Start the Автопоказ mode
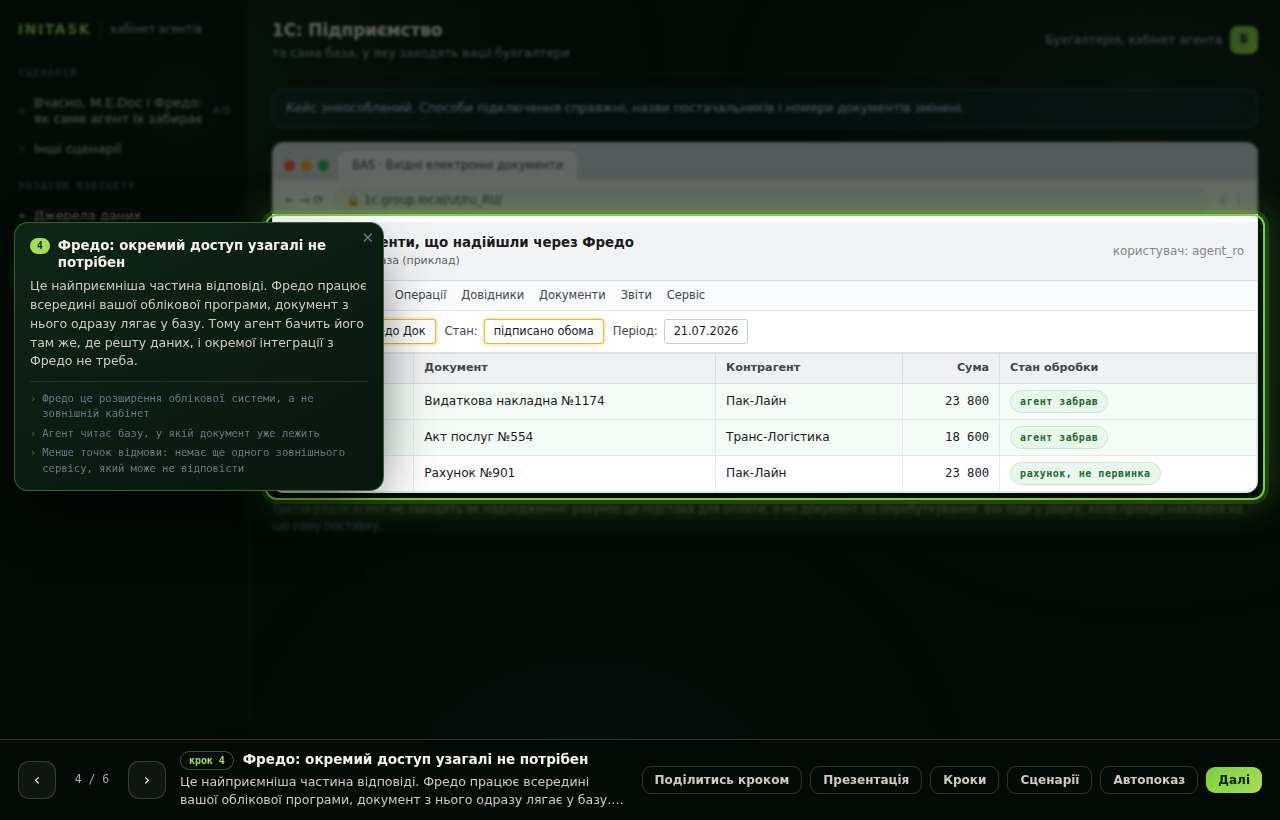 tap(1149, 780)
